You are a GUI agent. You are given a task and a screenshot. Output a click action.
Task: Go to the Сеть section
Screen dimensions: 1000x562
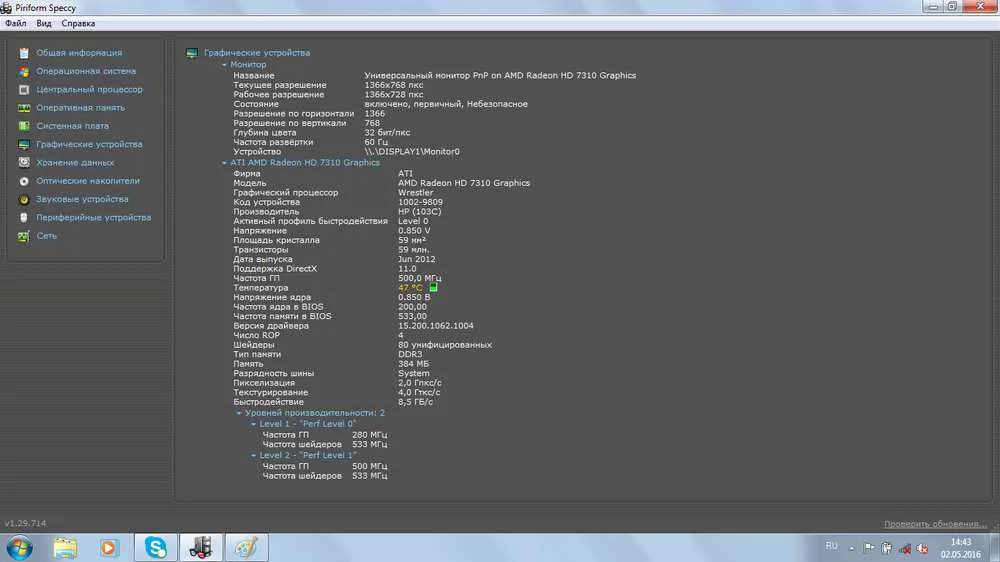[x=47, y=236]
